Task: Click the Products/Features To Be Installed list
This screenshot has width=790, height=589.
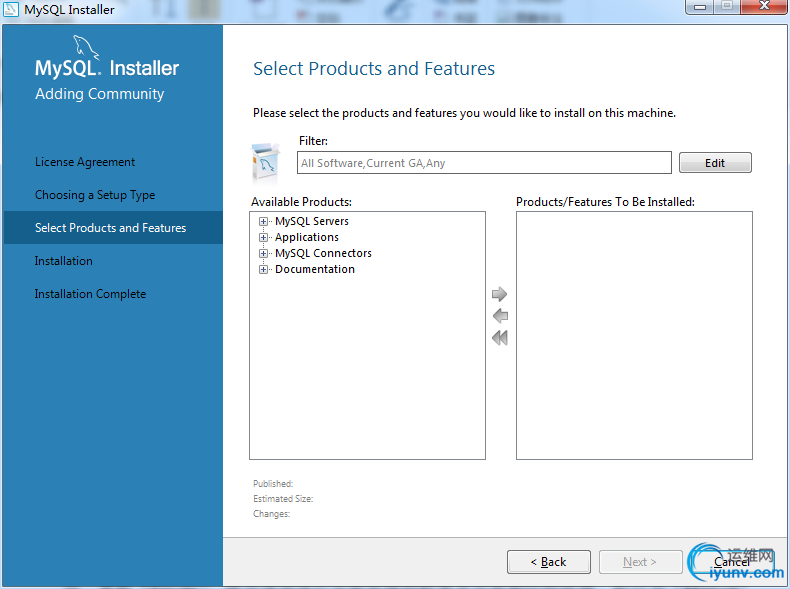Action: (634, 336)
